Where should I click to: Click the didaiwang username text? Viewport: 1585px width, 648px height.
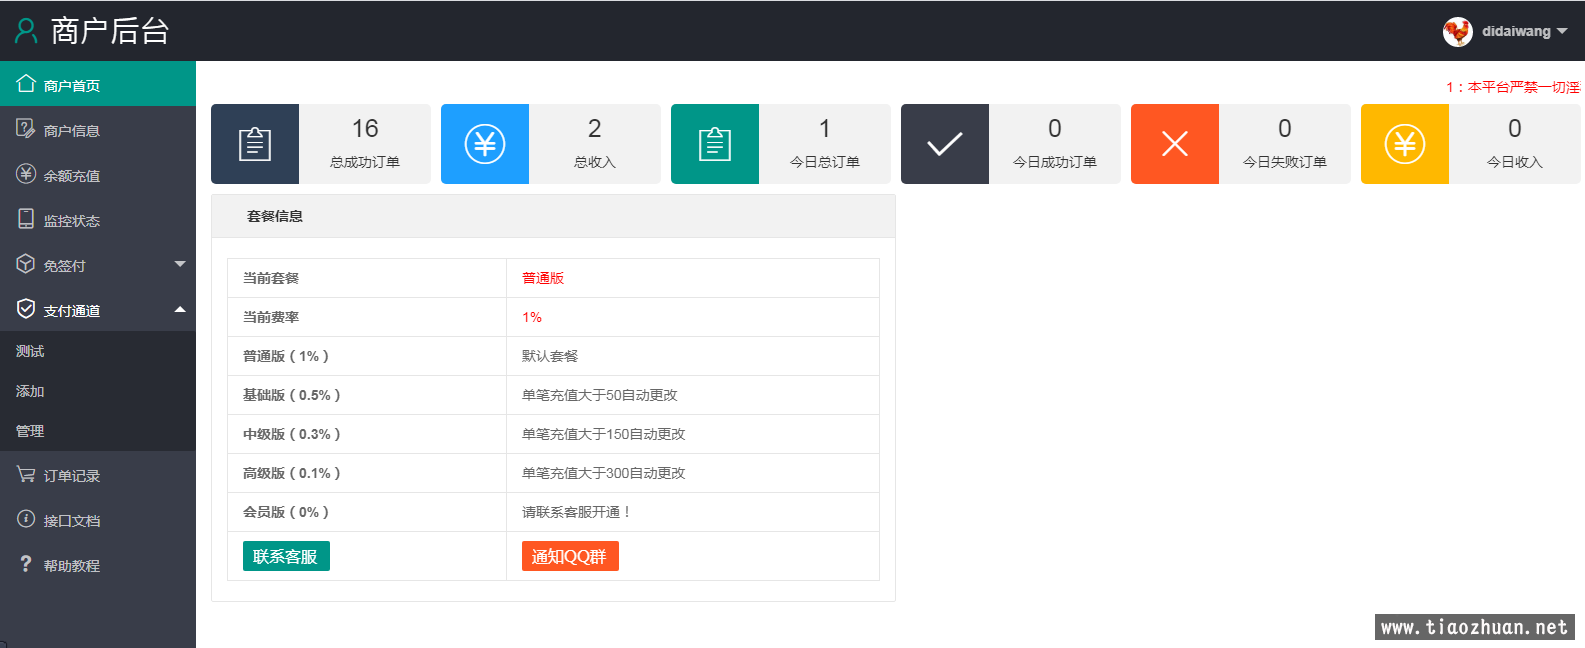click(1516, 31)
